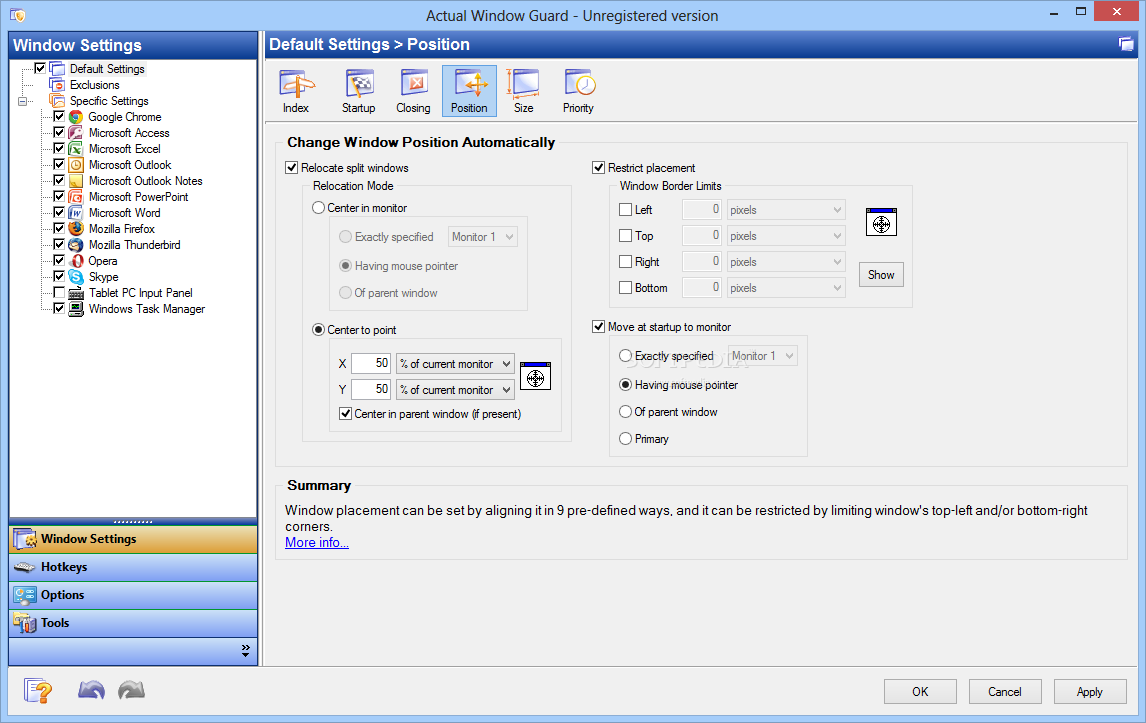This screenshot has width=1146, height=723.
Task: Click the help question mark icon
Action: (38, 691)
